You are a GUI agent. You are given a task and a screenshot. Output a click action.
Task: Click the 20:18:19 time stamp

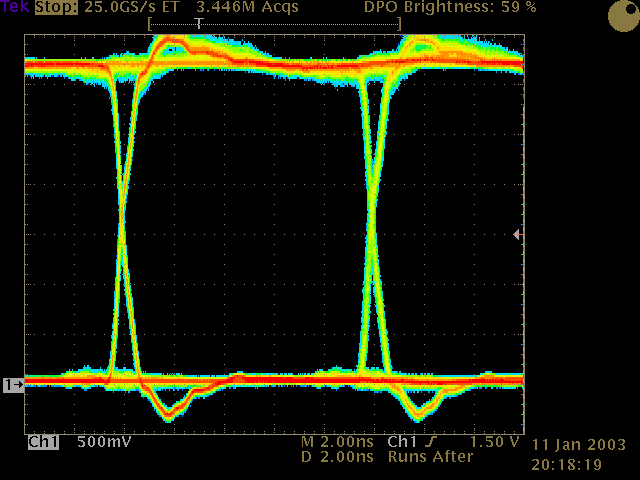pyautogui.click(x=567, y=464)
